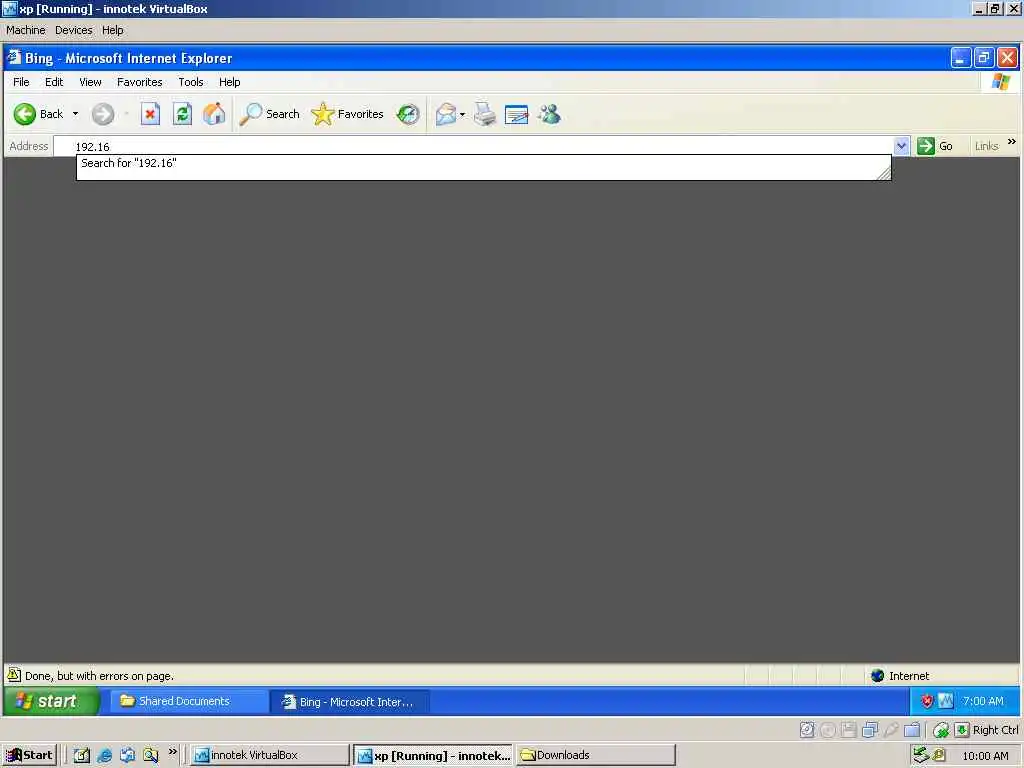Open the Favorites star button
This screenshot has height=768, width=1024.
click(347, 114)
